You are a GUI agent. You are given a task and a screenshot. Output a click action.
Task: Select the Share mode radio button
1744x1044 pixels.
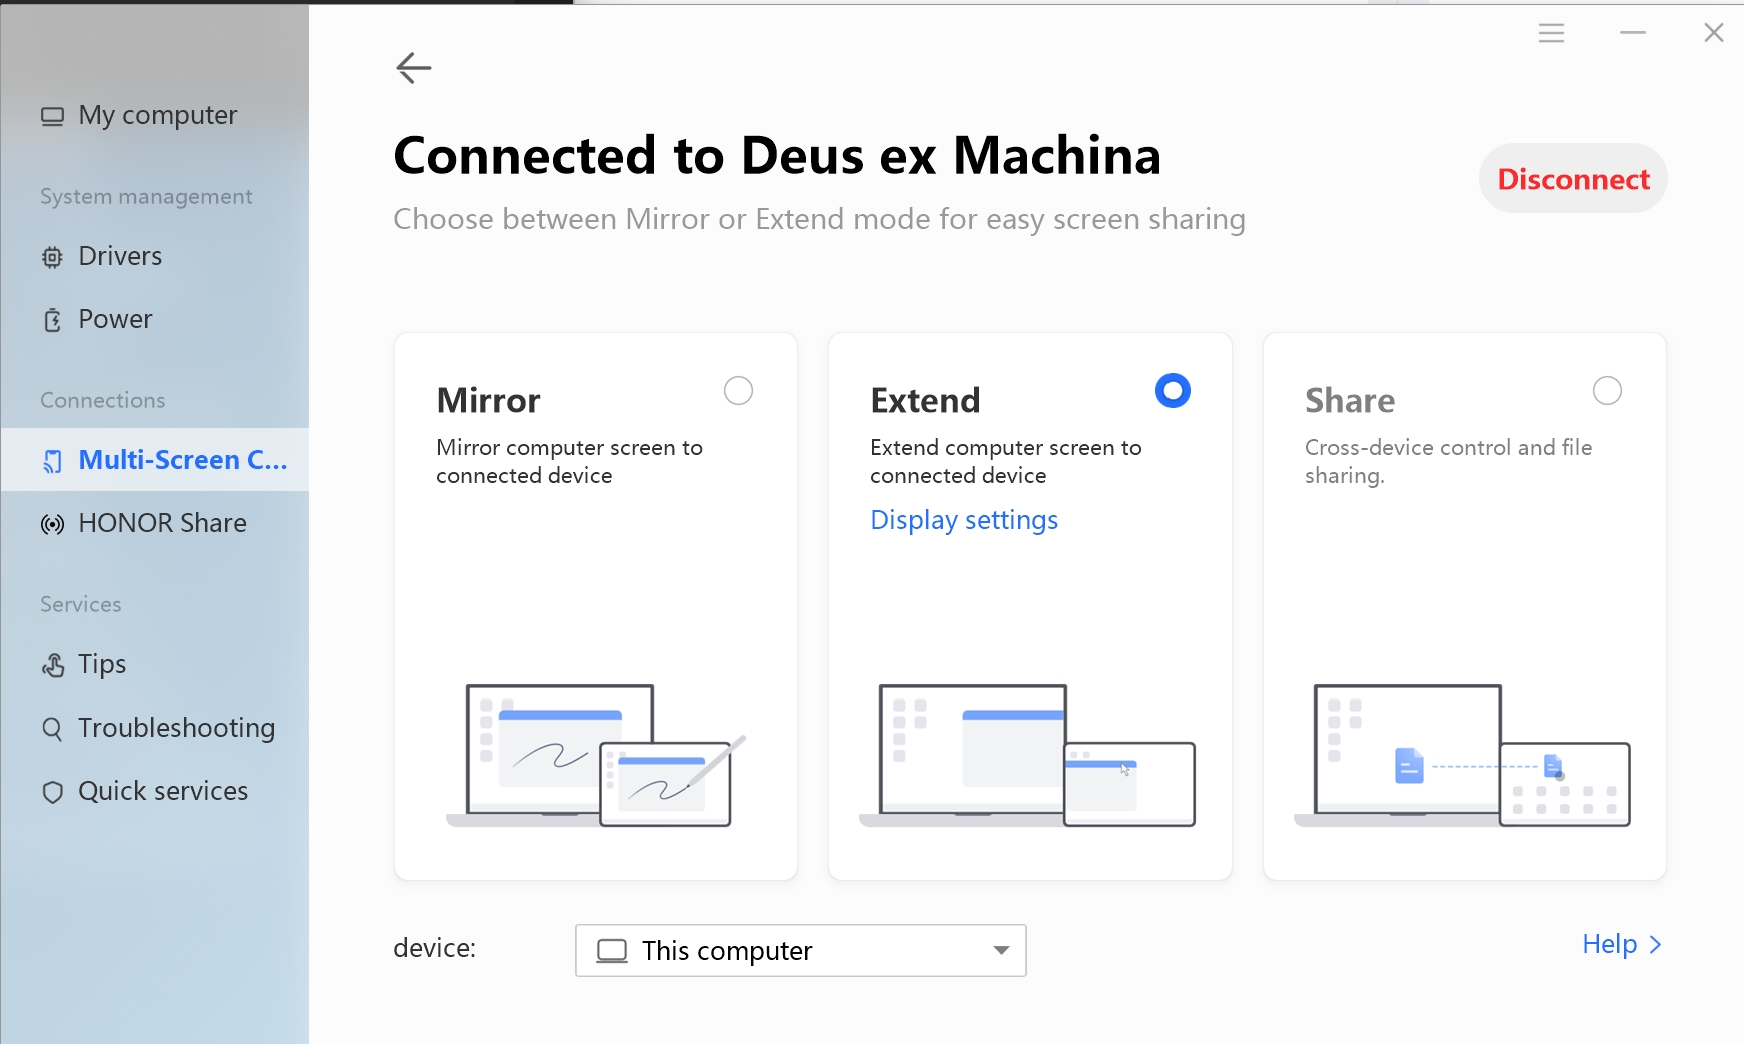[x=1607, y=391]
